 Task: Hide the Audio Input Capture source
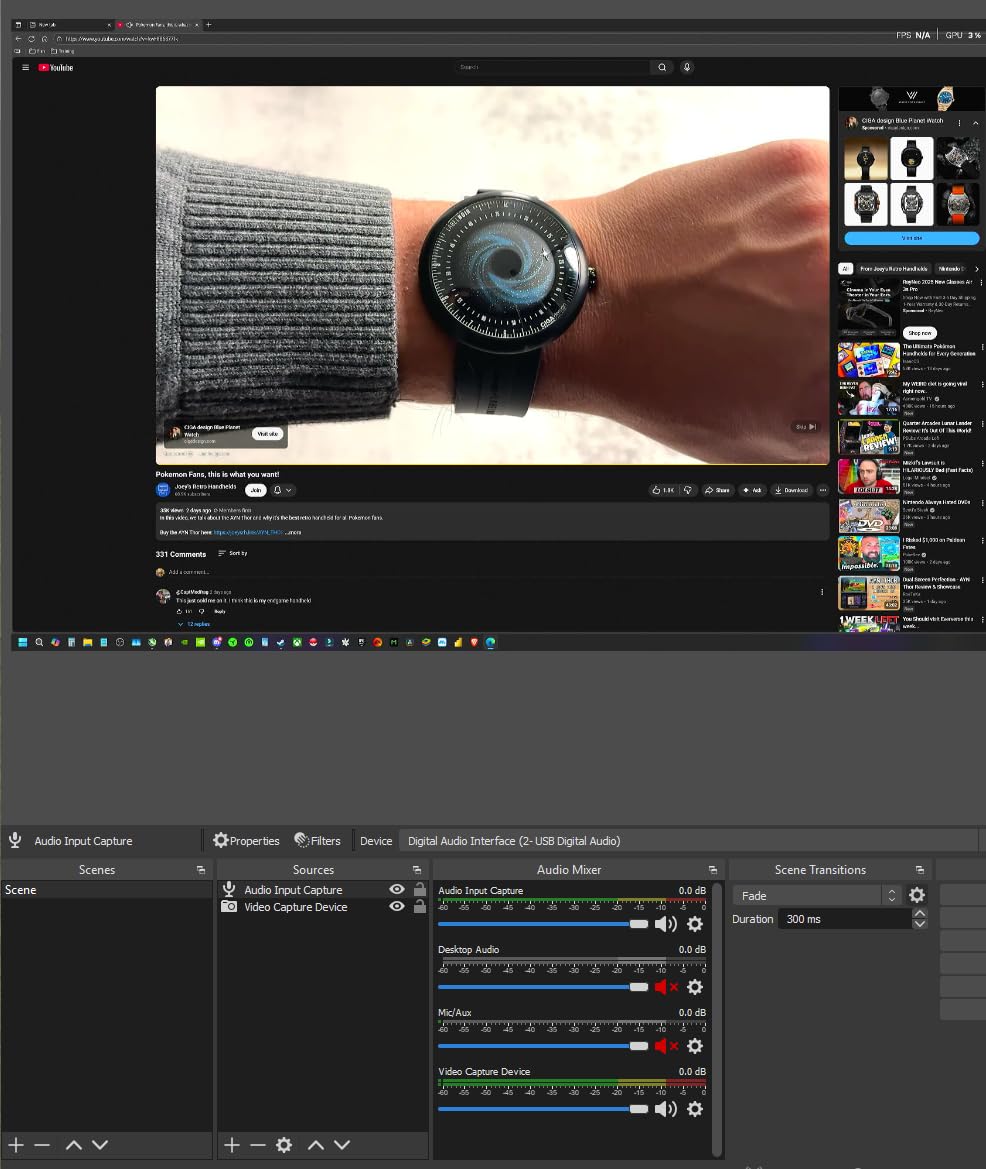397,889
